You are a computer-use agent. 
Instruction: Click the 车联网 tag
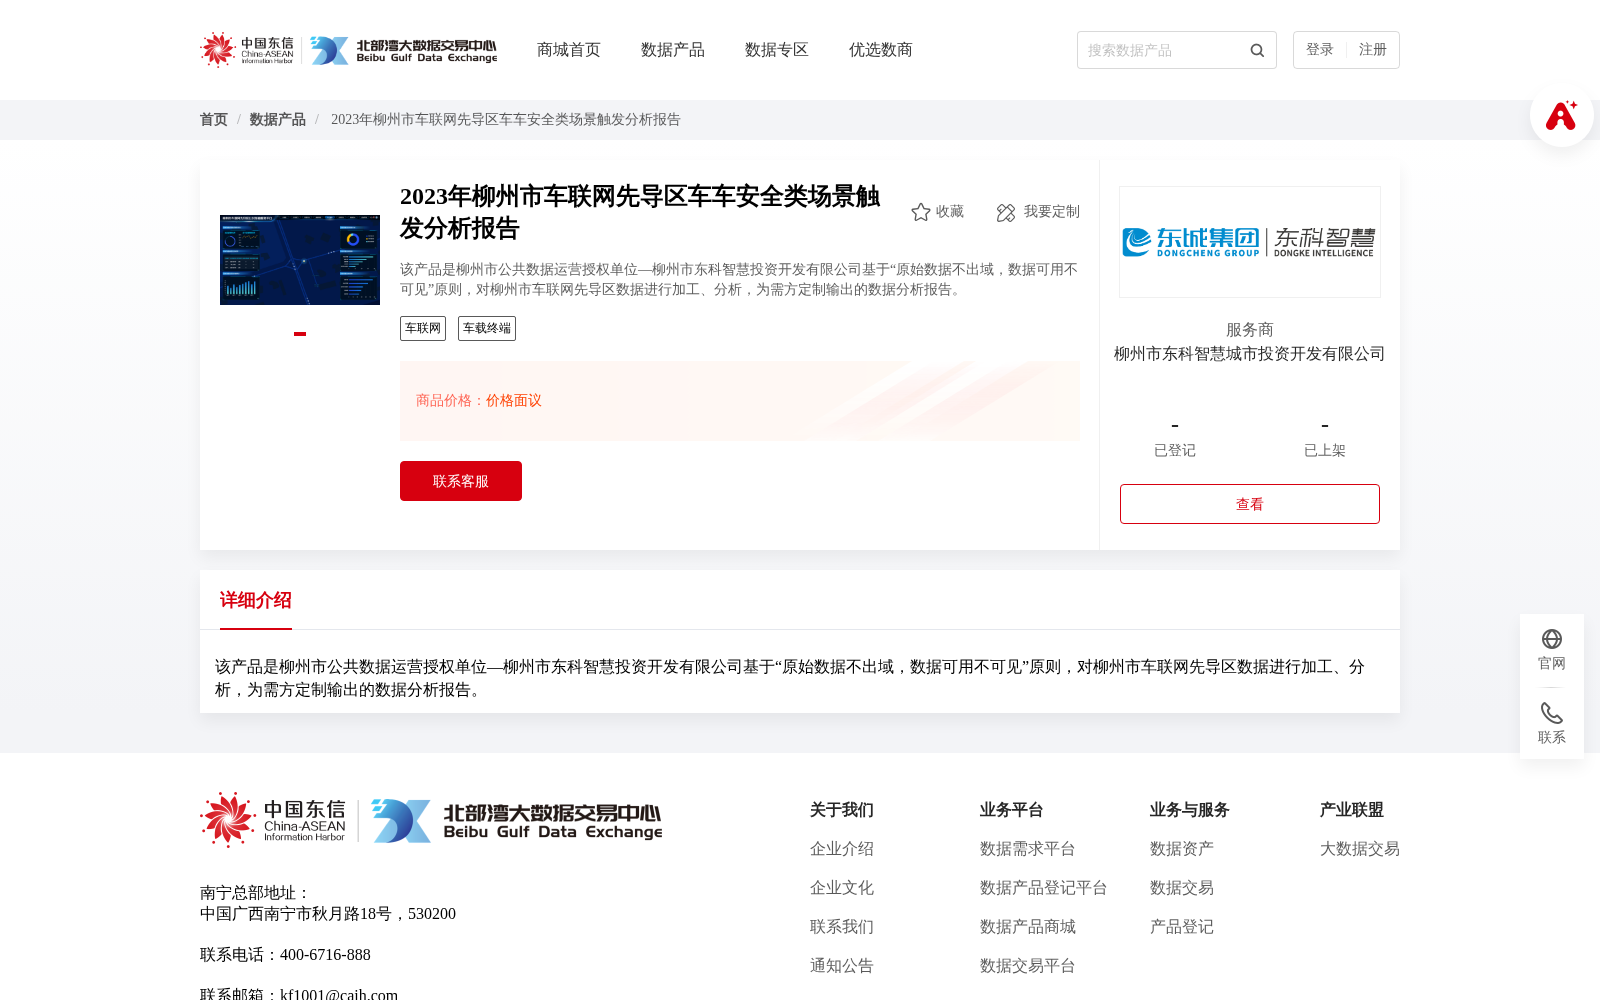[x=423, y=328]
